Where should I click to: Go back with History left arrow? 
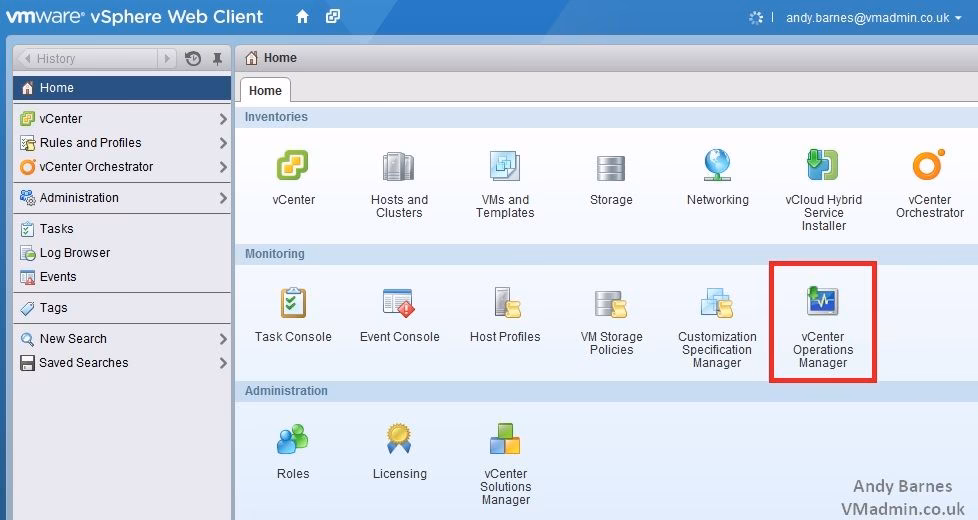27,59
